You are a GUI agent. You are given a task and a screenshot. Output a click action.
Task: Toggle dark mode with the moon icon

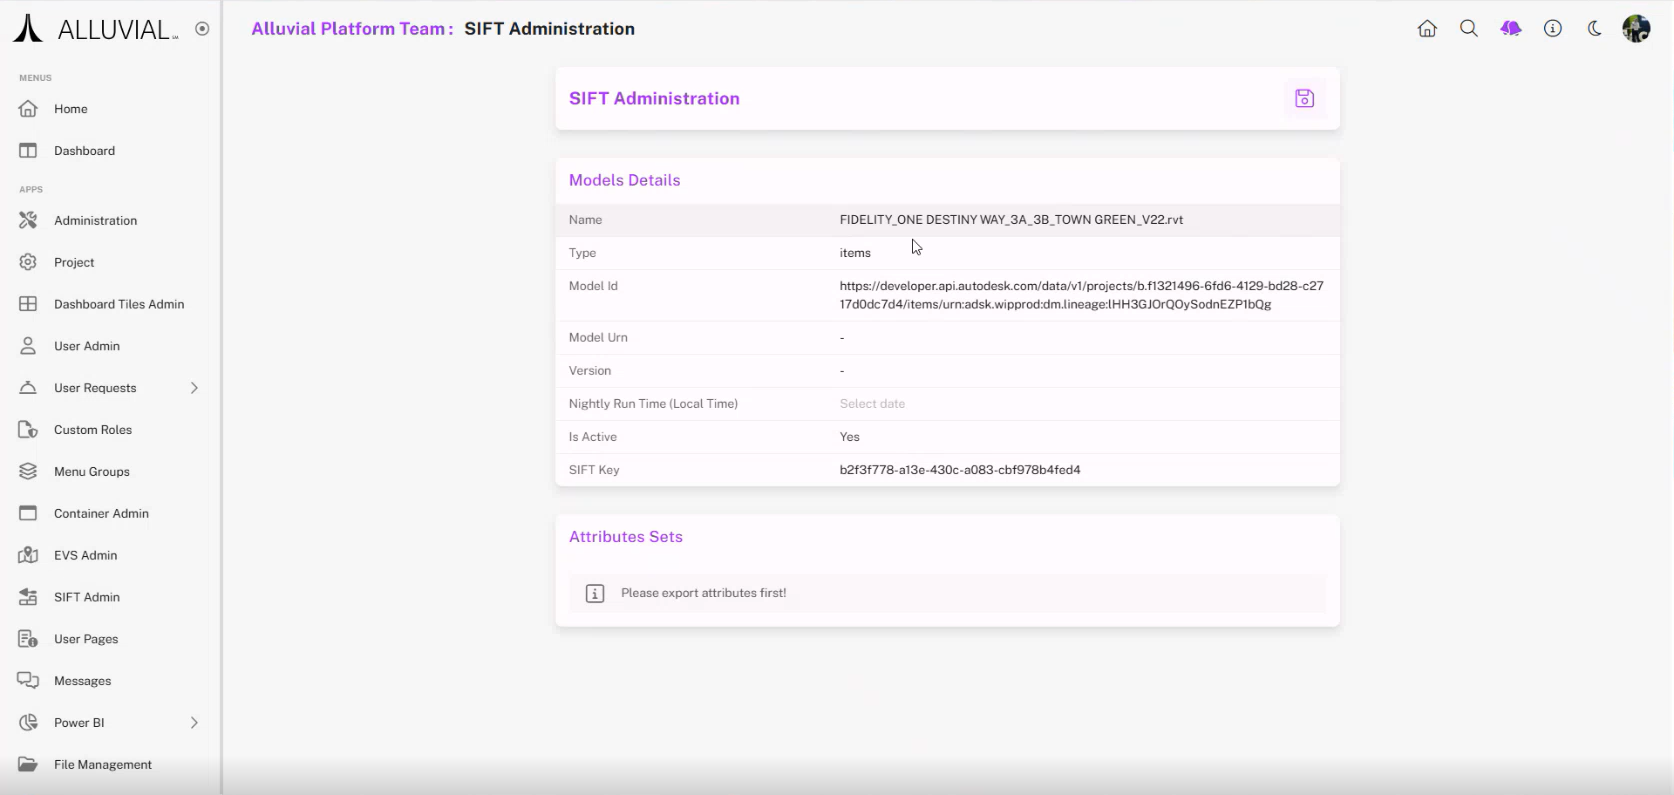[x=1594, y=29]
